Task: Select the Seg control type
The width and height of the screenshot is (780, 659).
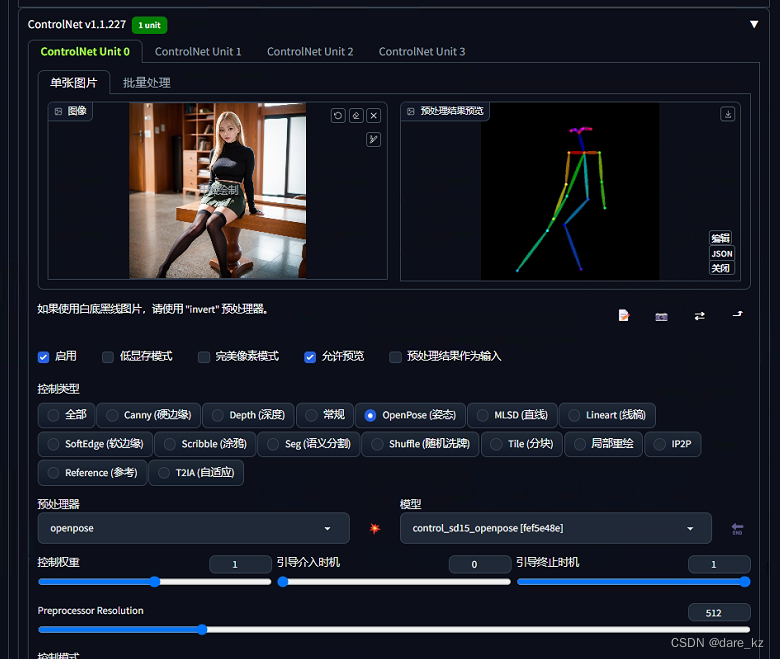Action: (309, 444)
